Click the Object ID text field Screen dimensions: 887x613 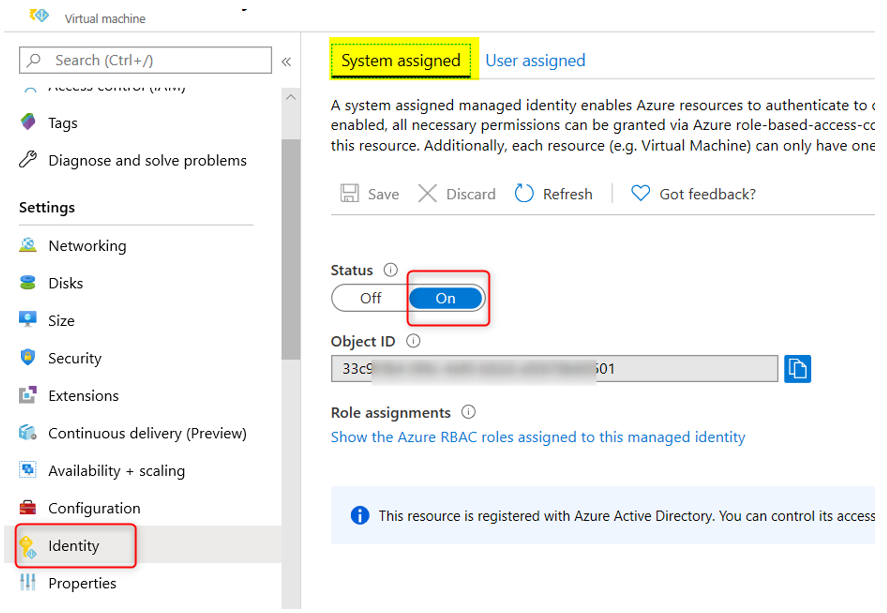[554, 369]
